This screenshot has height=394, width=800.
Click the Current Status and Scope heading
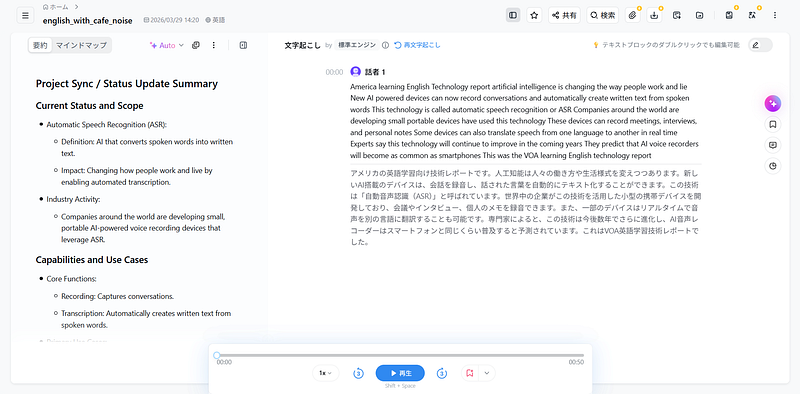pos(89,106)
